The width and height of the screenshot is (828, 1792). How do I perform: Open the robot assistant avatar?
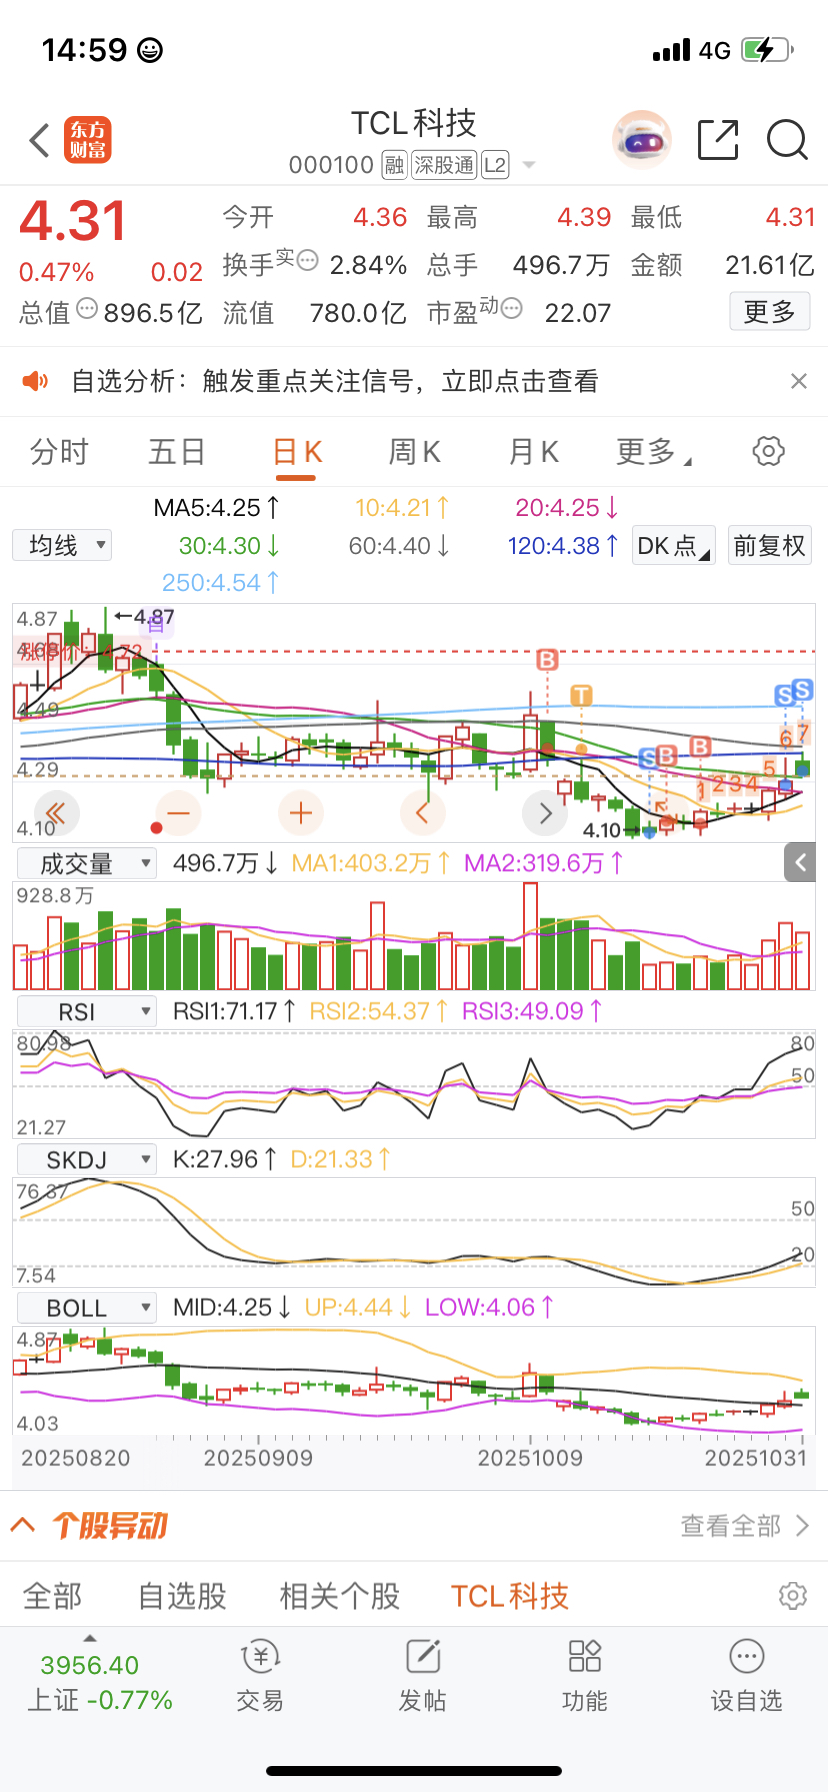tap(641, 140)
